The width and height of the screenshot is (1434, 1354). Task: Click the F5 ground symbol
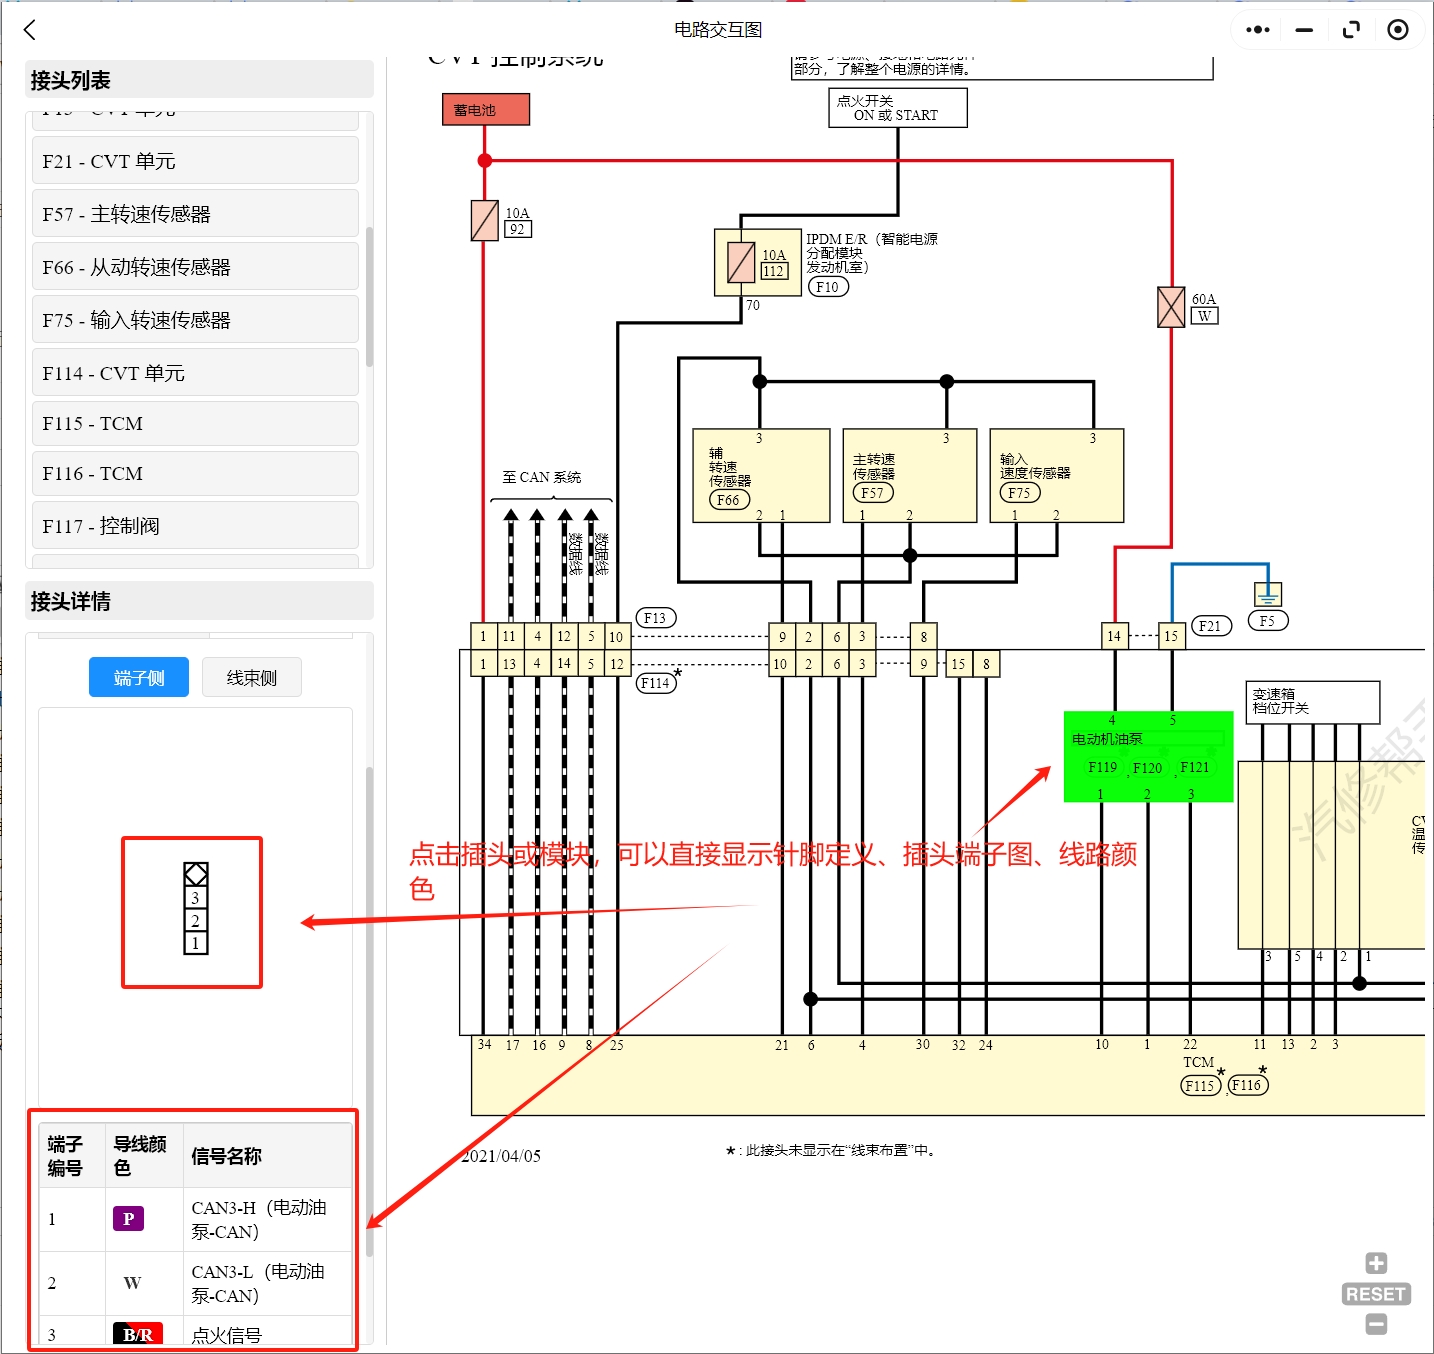pyautogui.click(x=1267, y=594)
